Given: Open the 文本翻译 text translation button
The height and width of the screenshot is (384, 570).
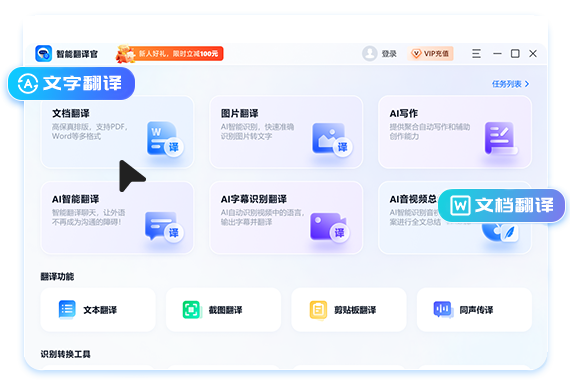Looking at the screenshot, I should click(98, 310).
